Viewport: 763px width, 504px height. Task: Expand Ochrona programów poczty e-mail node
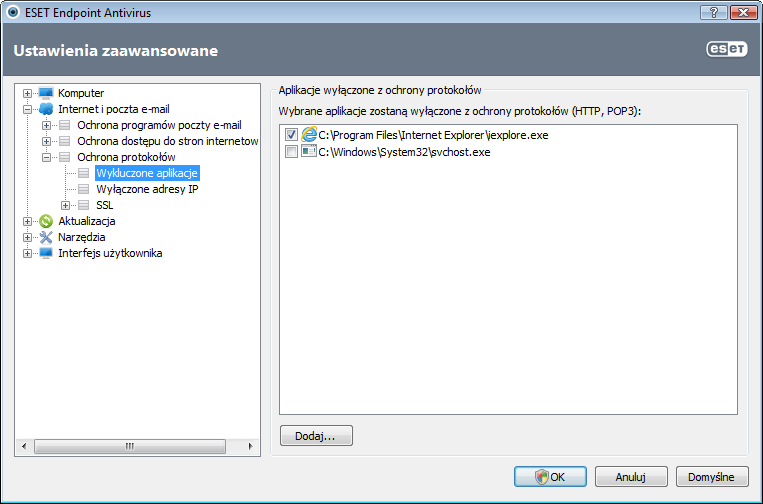coord(46,126)
